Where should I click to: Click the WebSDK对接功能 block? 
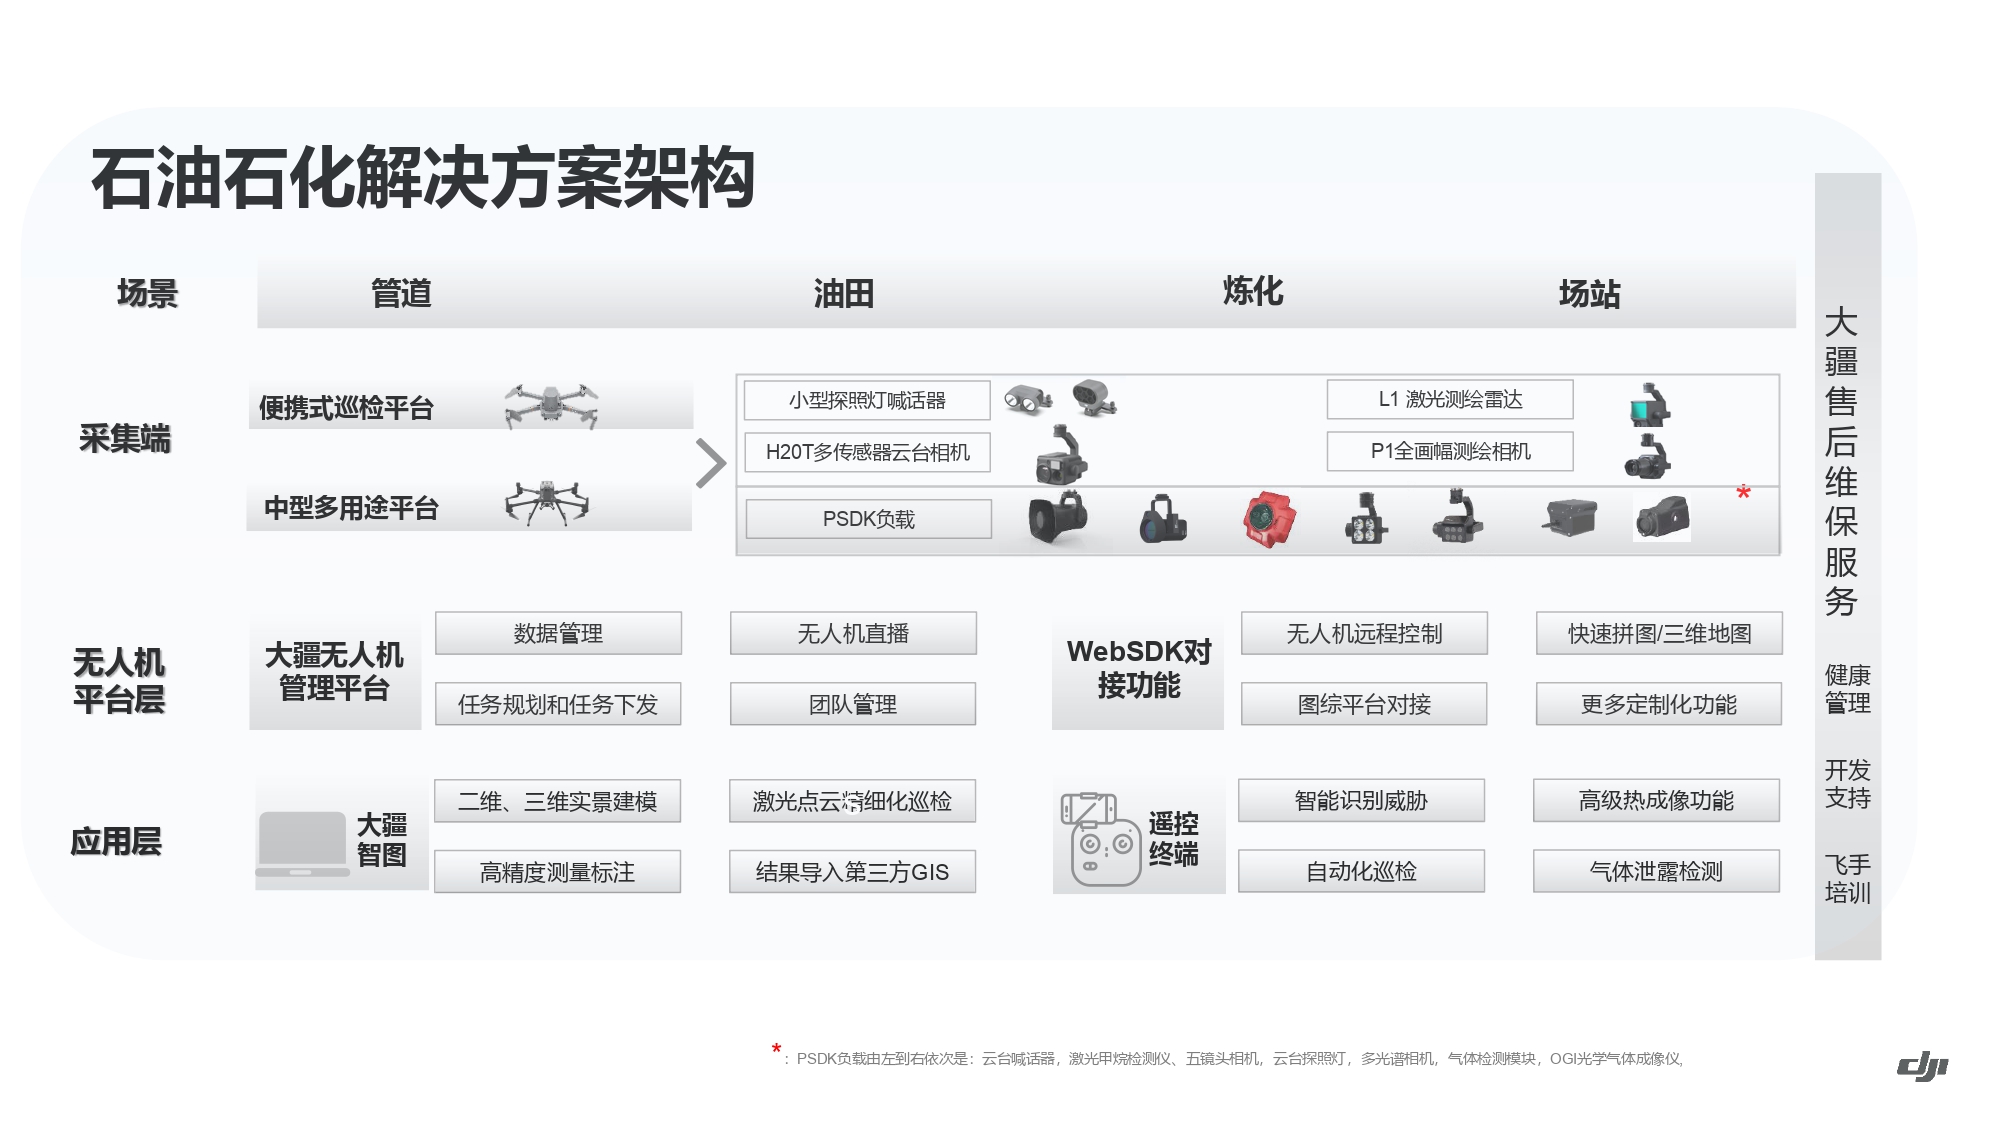[x=1138, y=672]
